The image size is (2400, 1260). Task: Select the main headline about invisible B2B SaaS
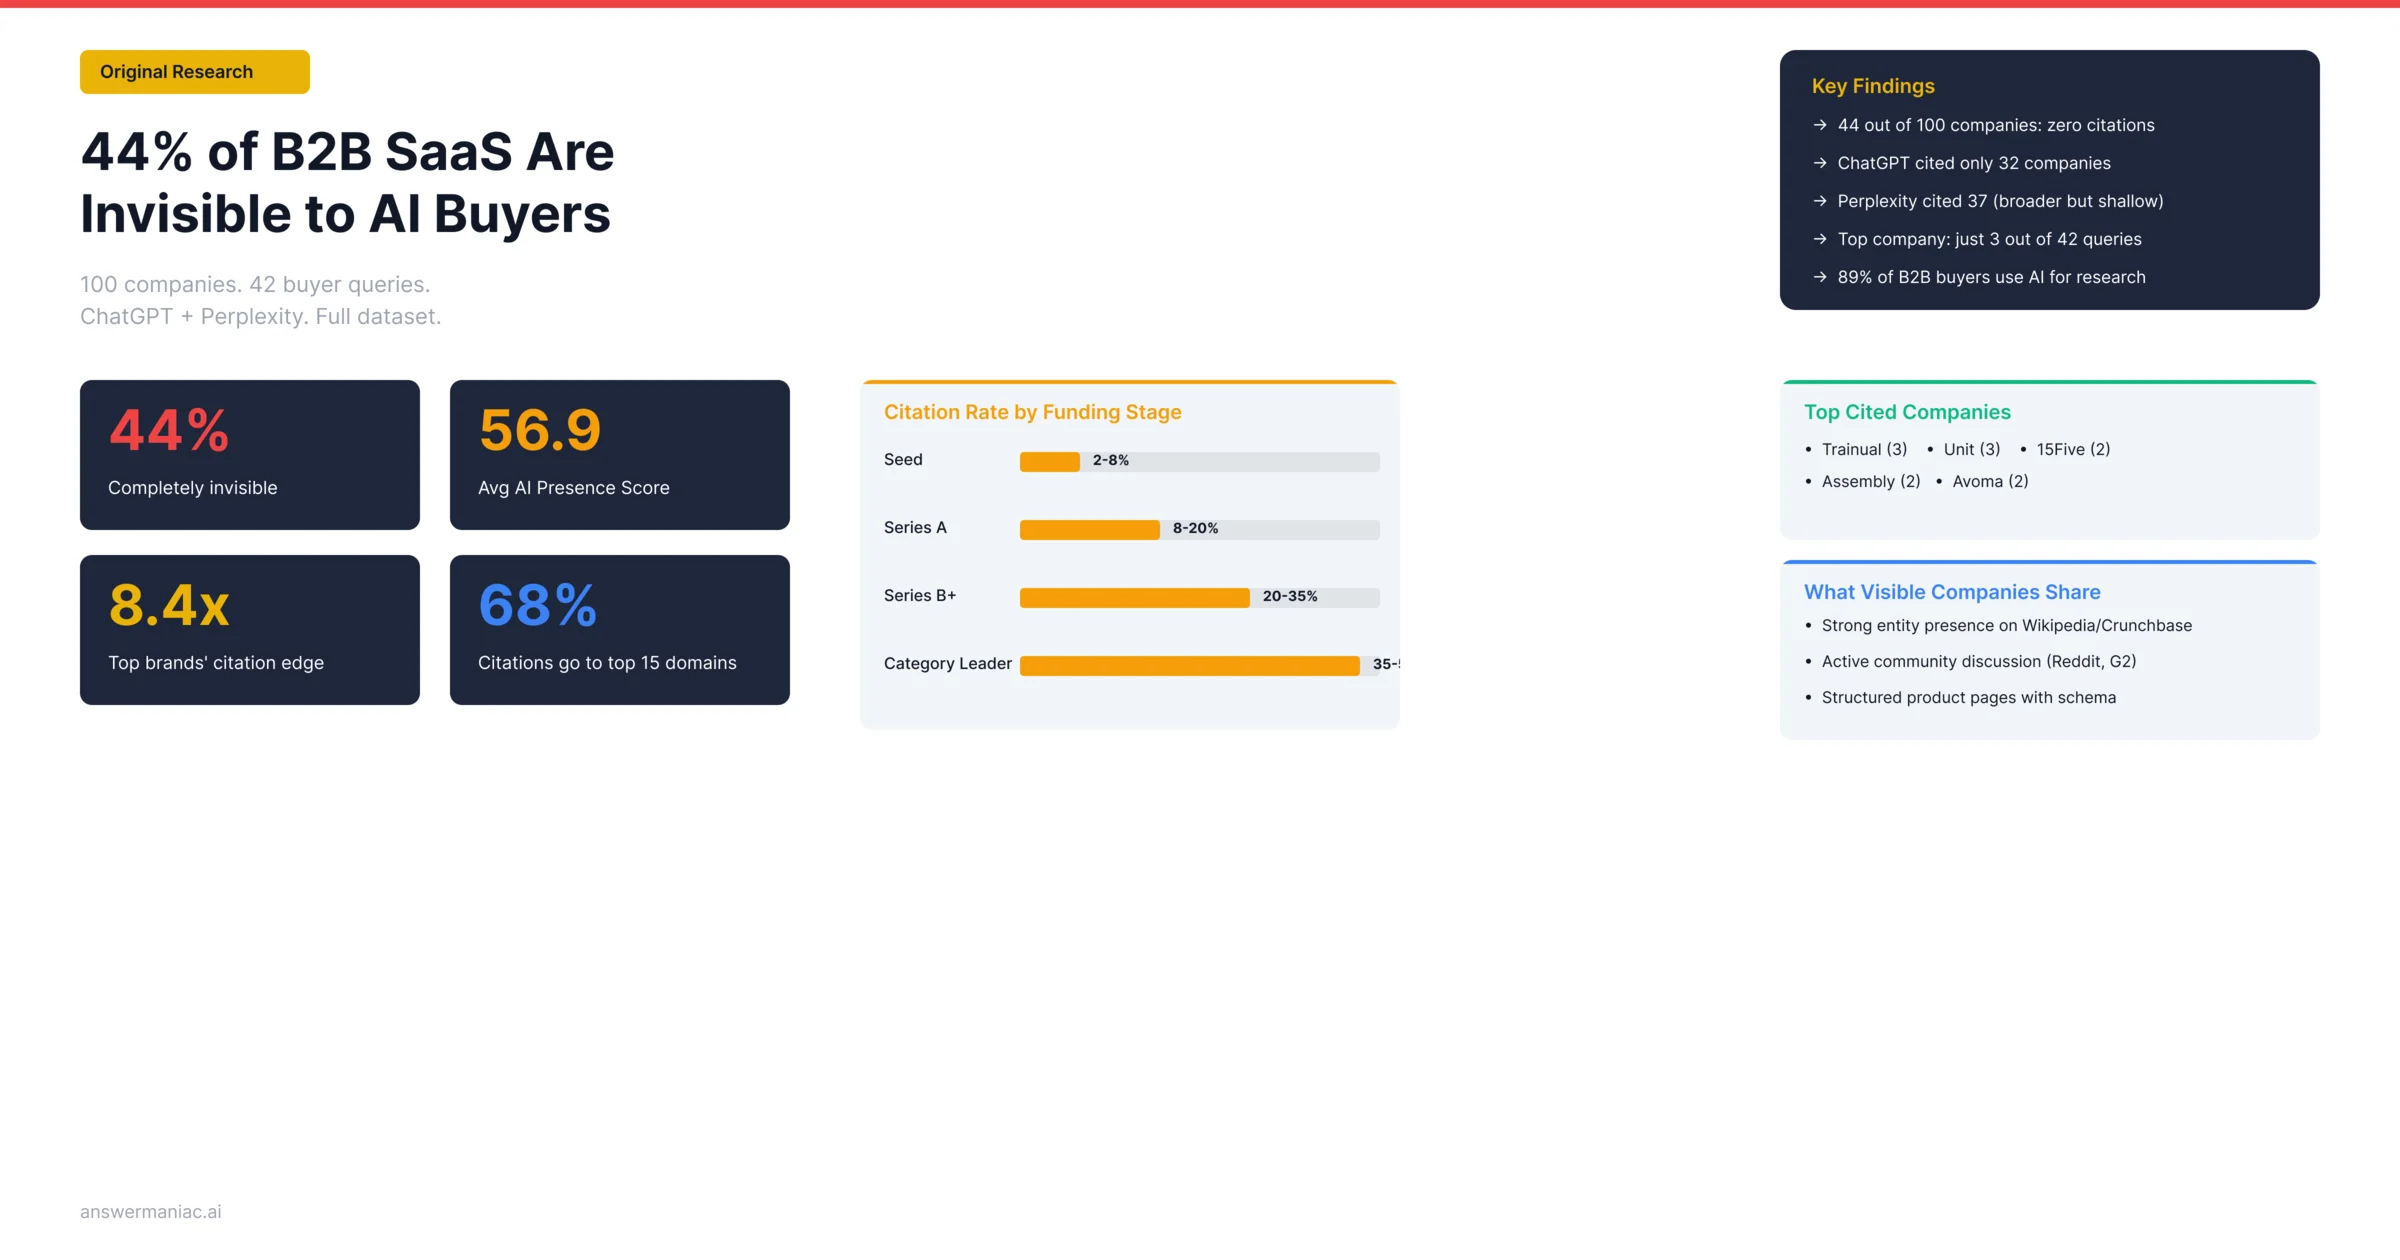pos(347,182)
